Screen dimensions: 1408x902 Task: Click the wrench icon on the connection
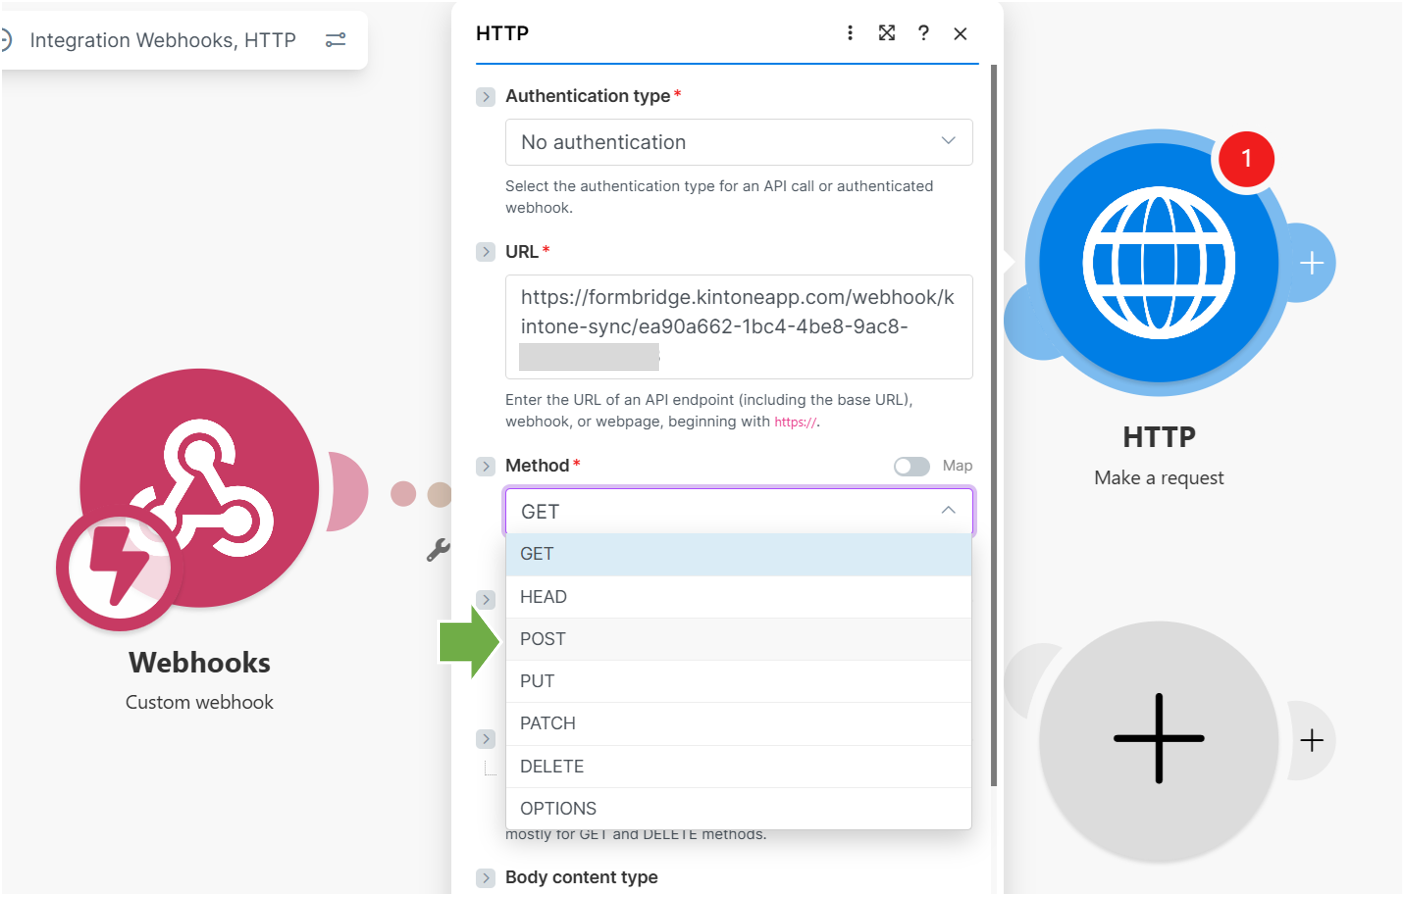point(438,550)
